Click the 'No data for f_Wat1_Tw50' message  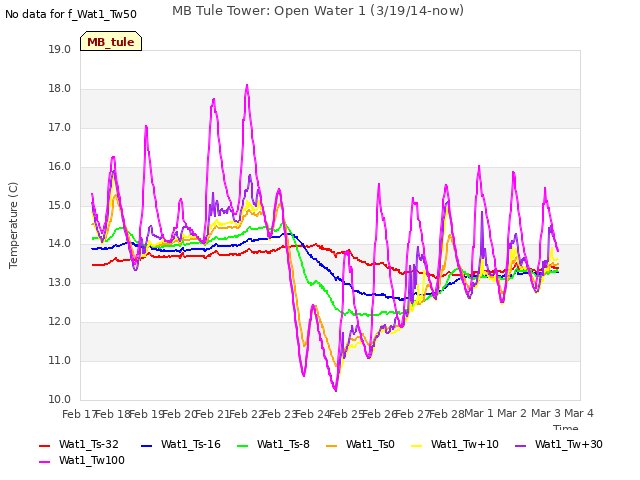[x=71, y=14]
